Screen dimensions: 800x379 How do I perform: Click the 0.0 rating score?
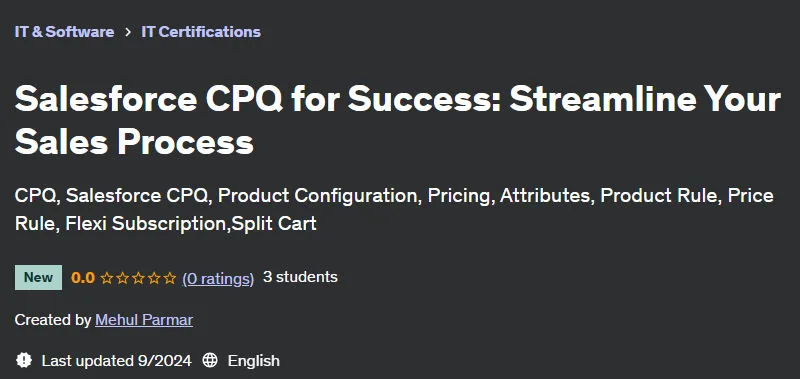click(x=83, y=278)
